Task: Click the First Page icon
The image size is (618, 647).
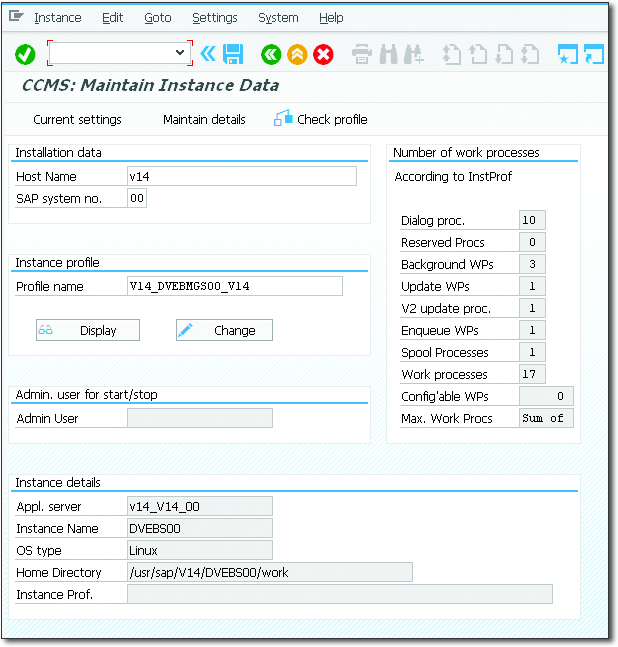Action: tap(451, 54)
